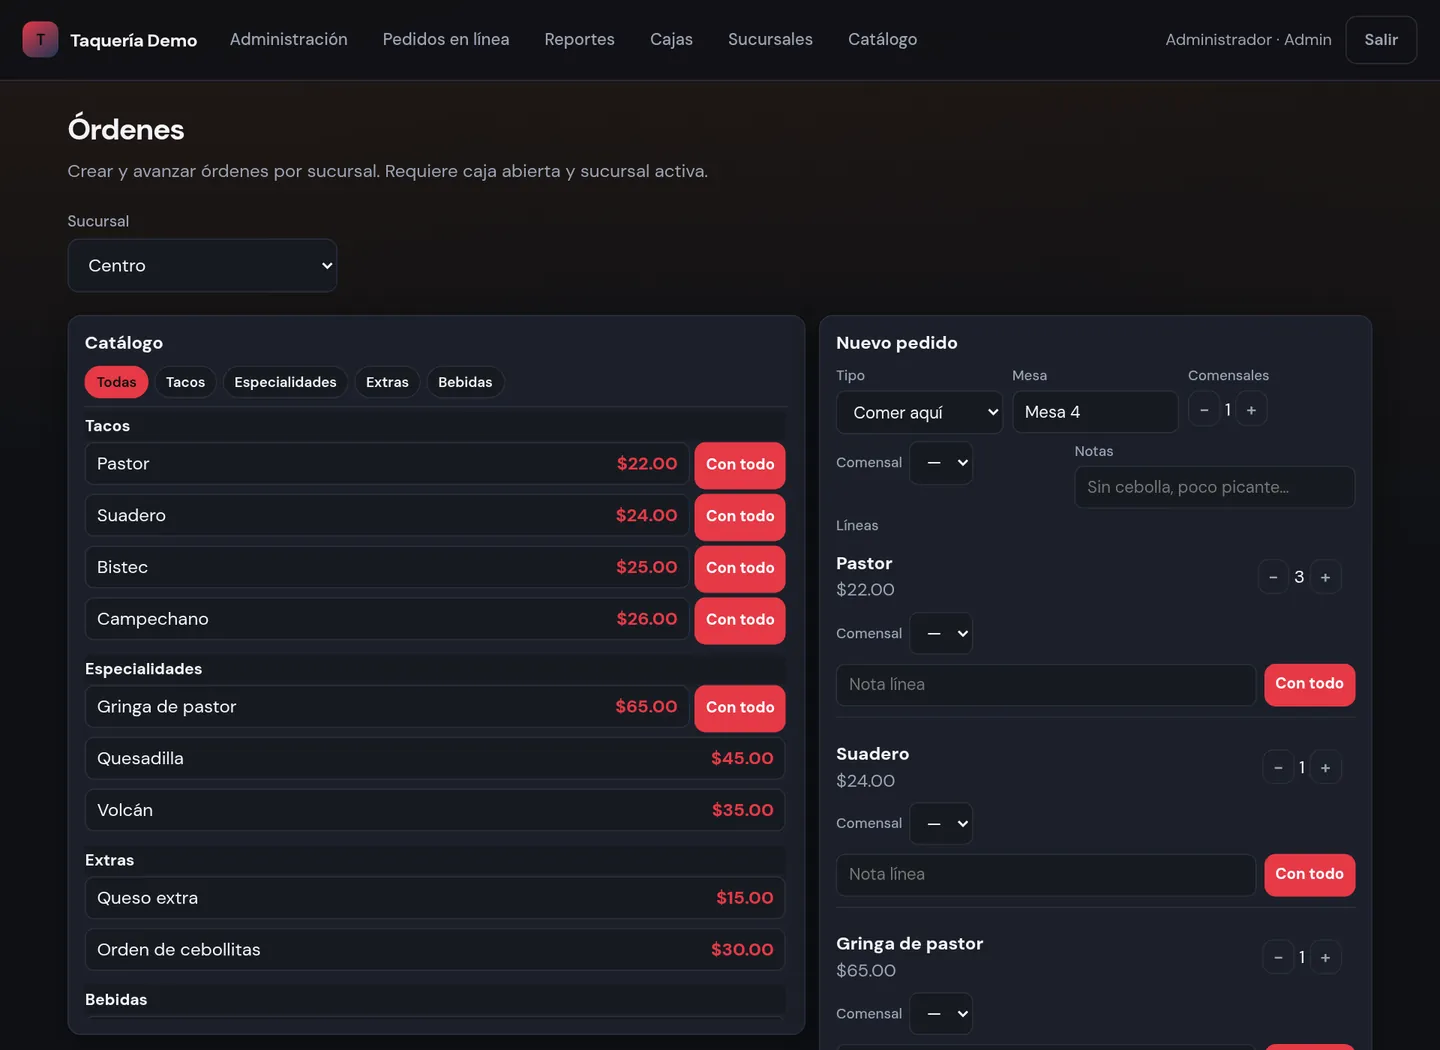Add Volcán from the catalog
This screenshot has height=1050, width=1440.
[435, 810]
